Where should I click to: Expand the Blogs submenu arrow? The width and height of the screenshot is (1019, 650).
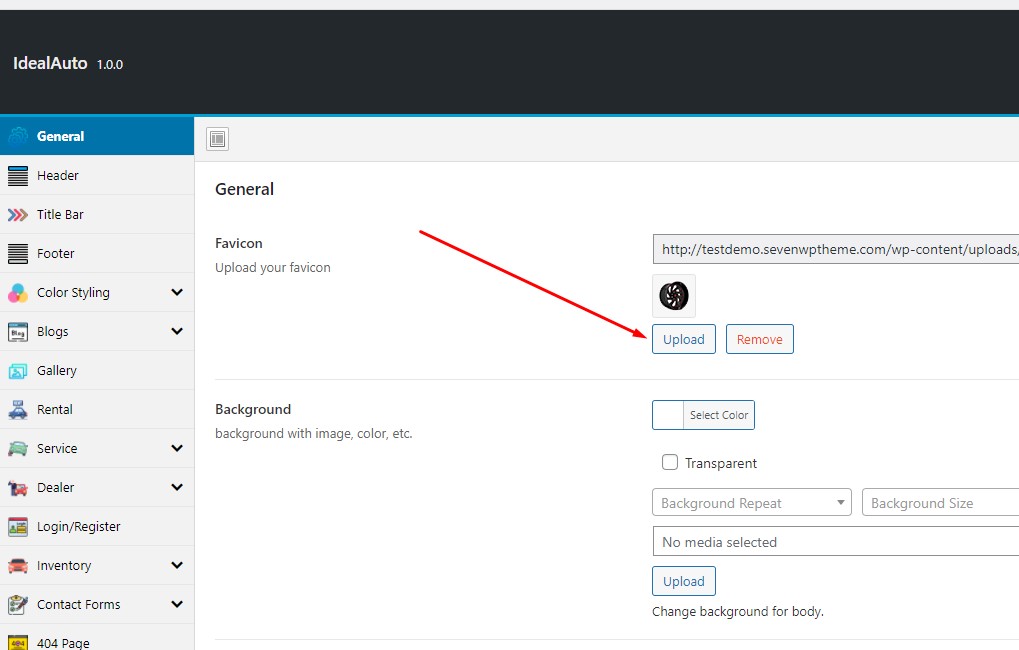(177, 332)
